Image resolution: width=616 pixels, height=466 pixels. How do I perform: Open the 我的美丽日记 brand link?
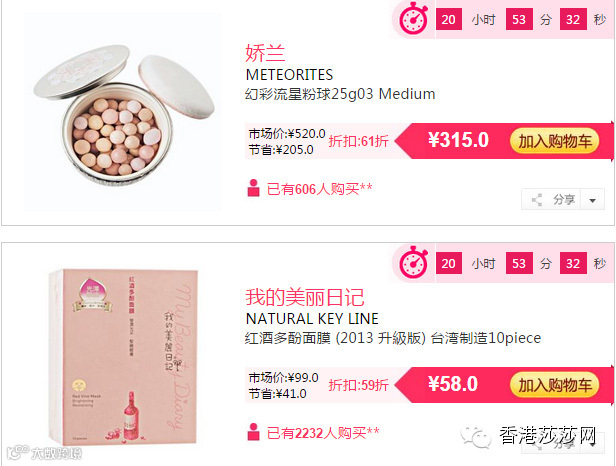[x=305, y=297]
